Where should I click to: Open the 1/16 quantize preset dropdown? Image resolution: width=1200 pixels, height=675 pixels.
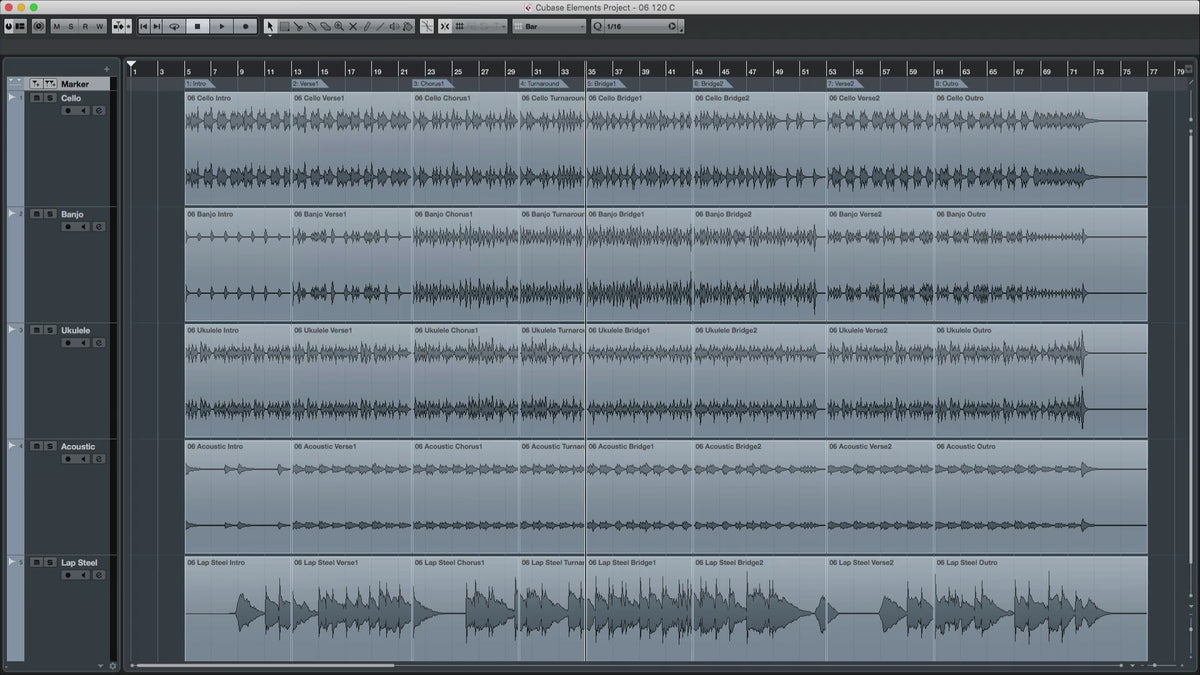pyautogui.click(x=641, y=26)
